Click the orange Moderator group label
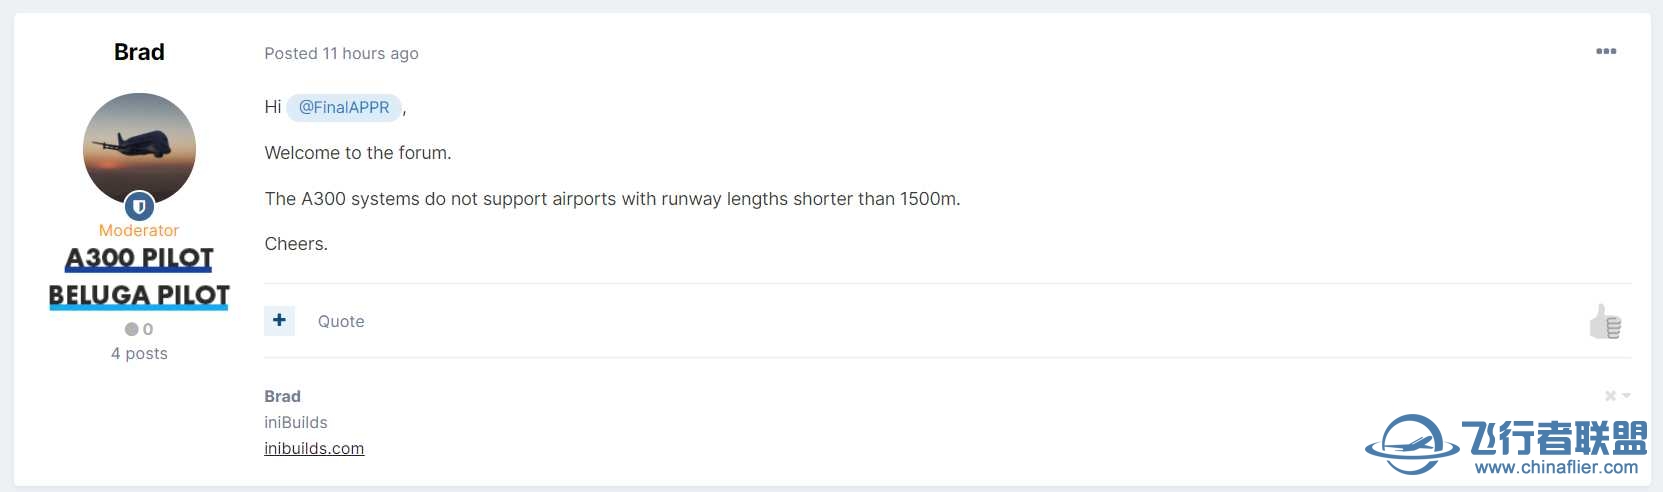The height and width of the screenshot is (492, 1663). [139, 230]
